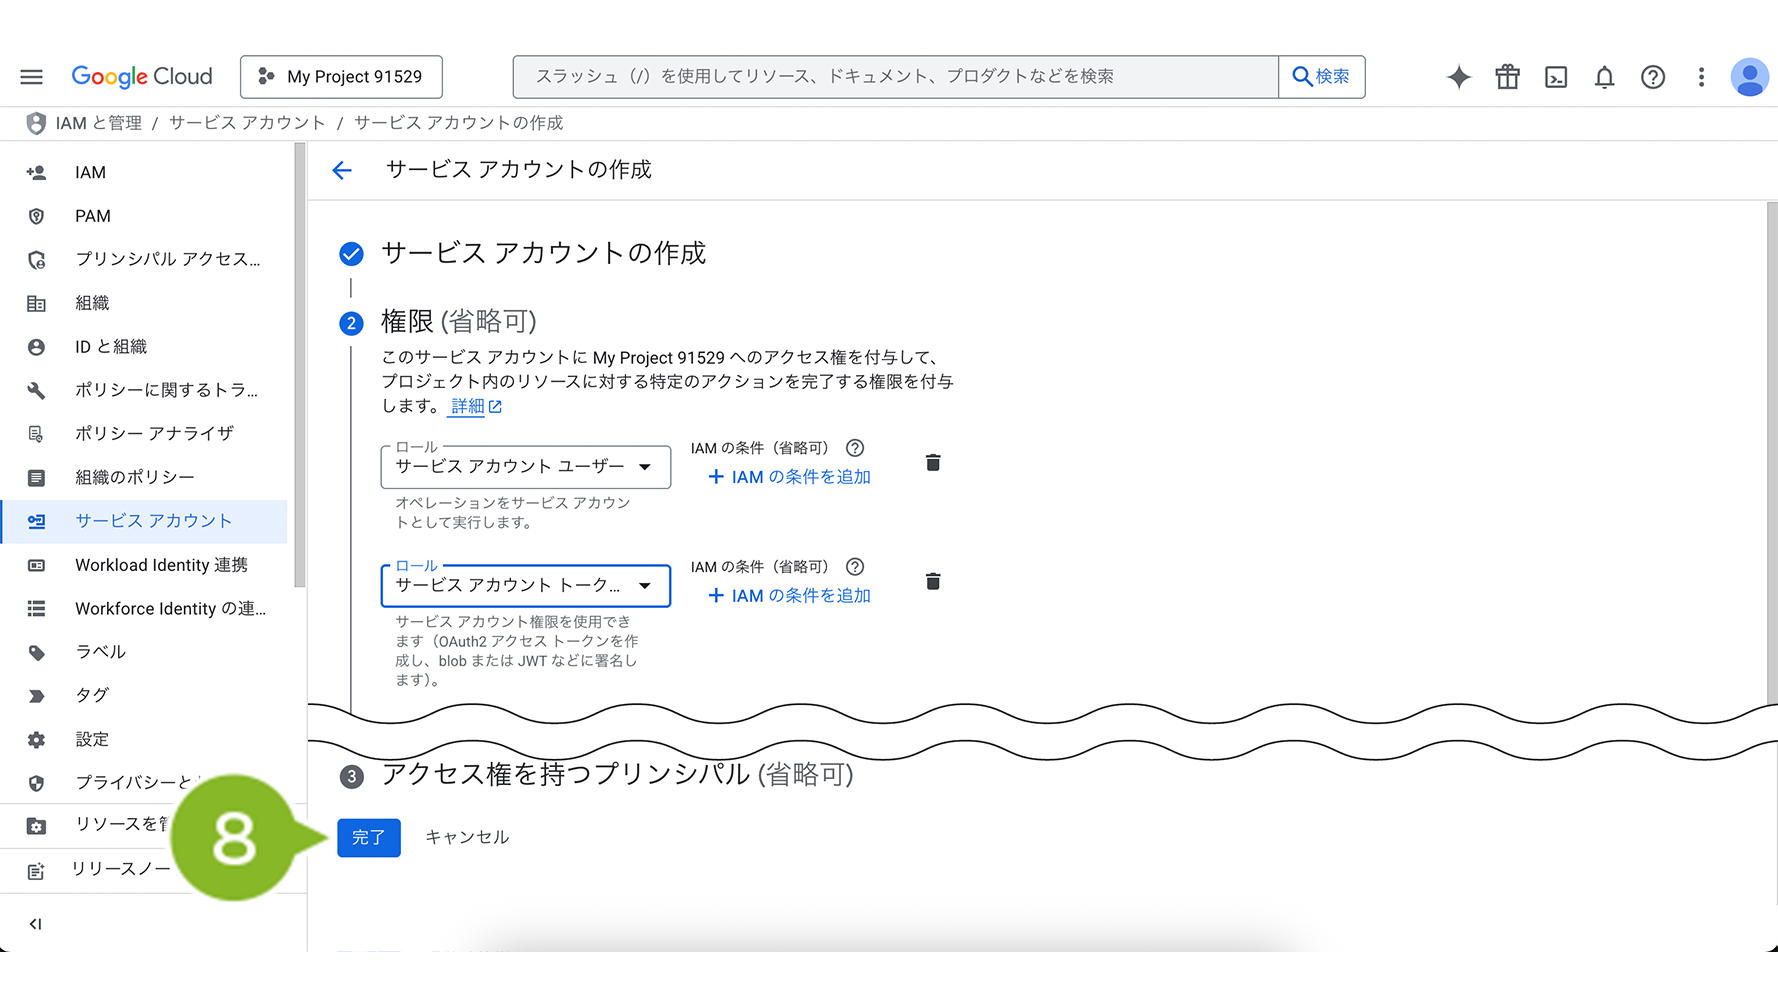Click the Gemini AI sparkle icon
1778x1000 pixels.
click(1459, 77)
